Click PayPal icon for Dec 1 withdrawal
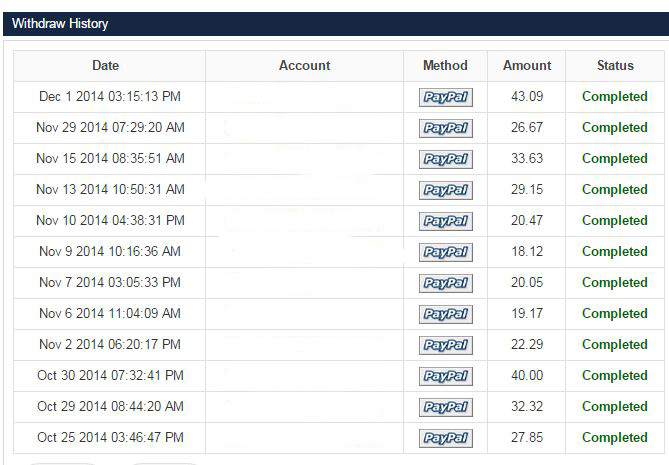The width and height of the screenshot is (669, 465). coord(445,97)
